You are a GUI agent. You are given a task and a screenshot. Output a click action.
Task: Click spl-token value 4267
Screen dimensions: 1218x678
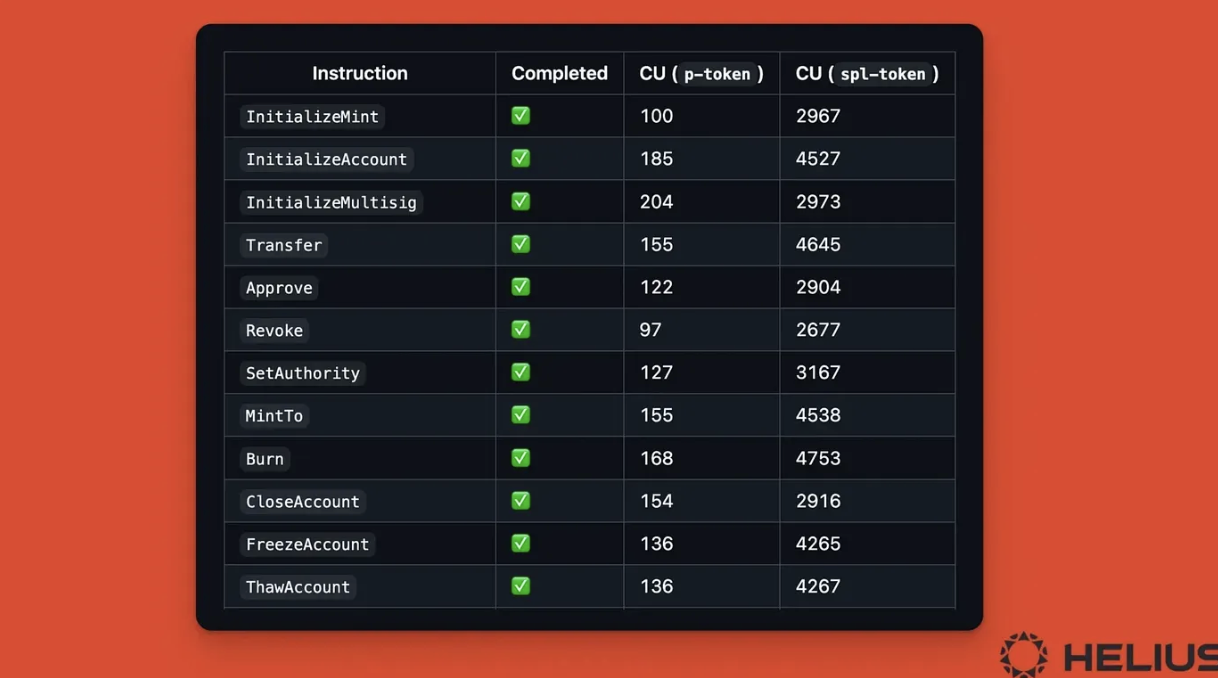click(818, 586)
